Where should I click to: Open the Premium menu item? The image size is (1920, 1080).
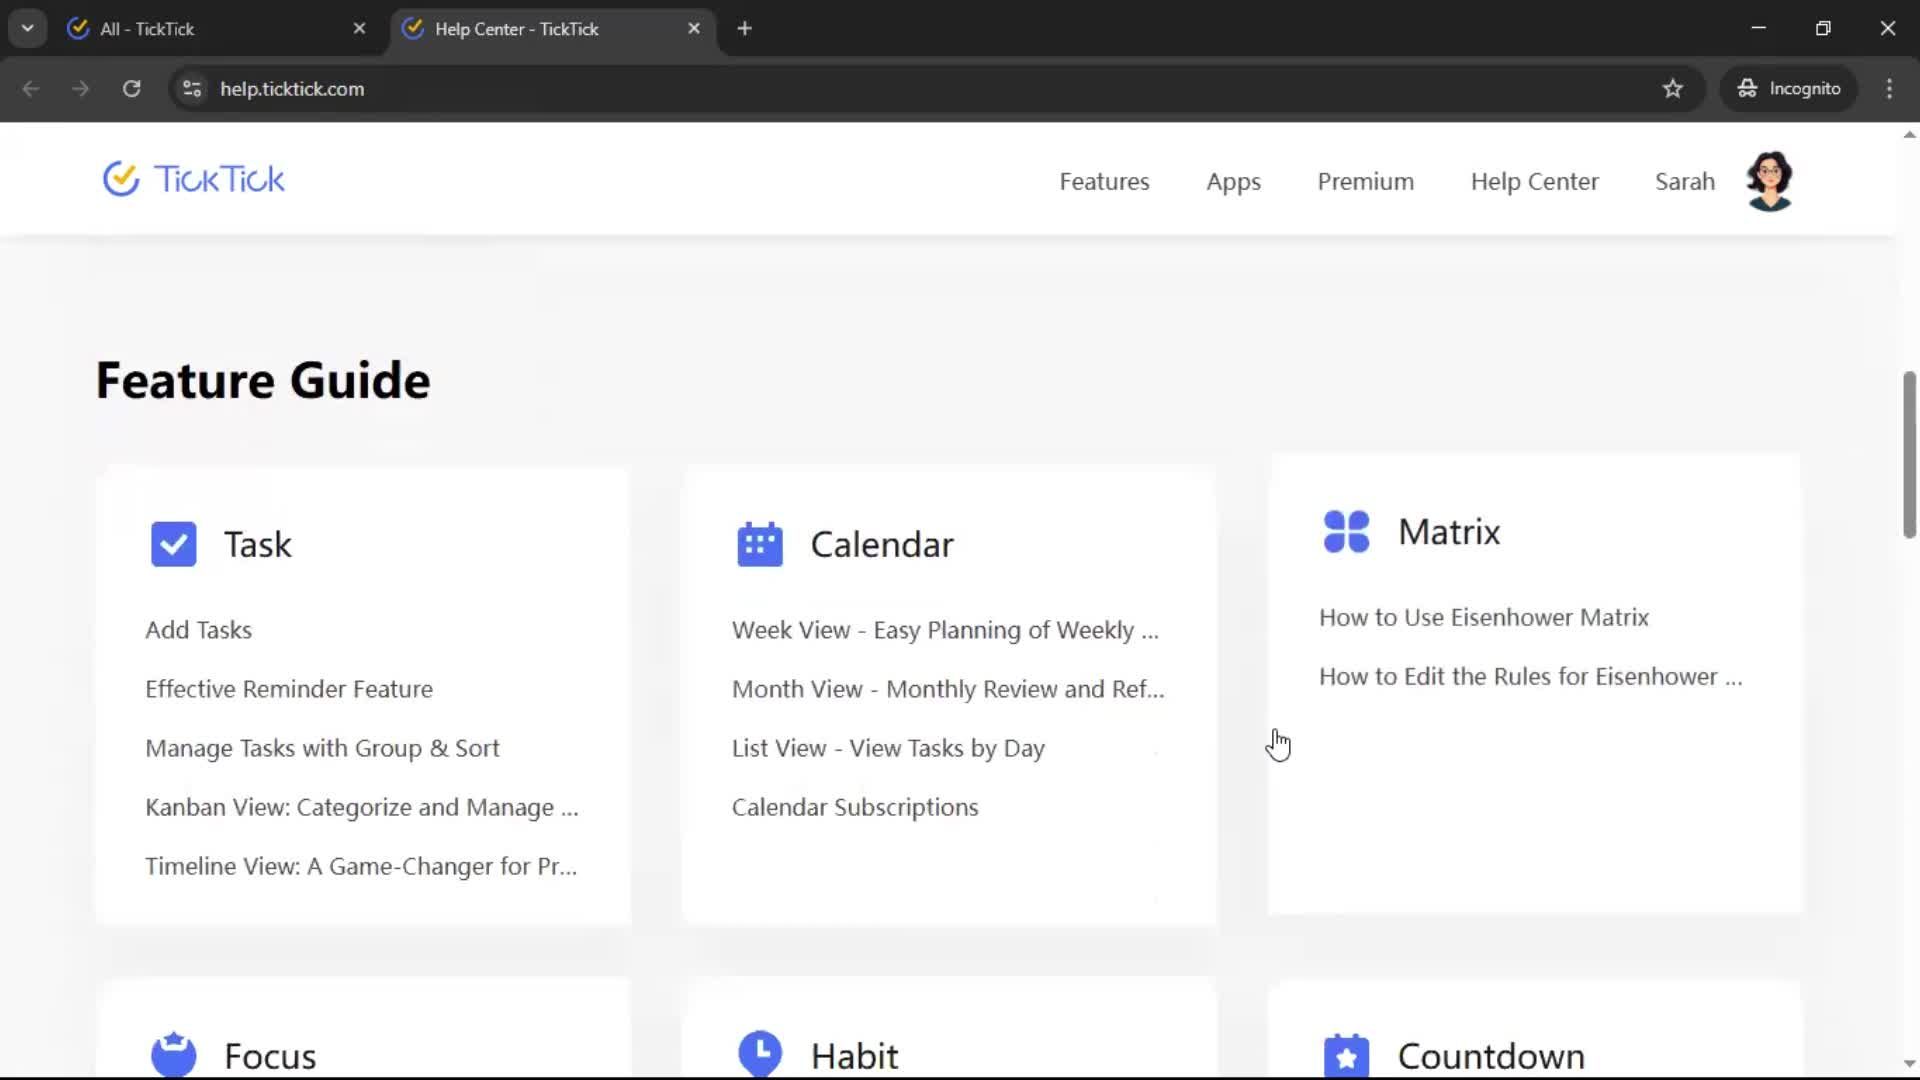(1365, 182)
